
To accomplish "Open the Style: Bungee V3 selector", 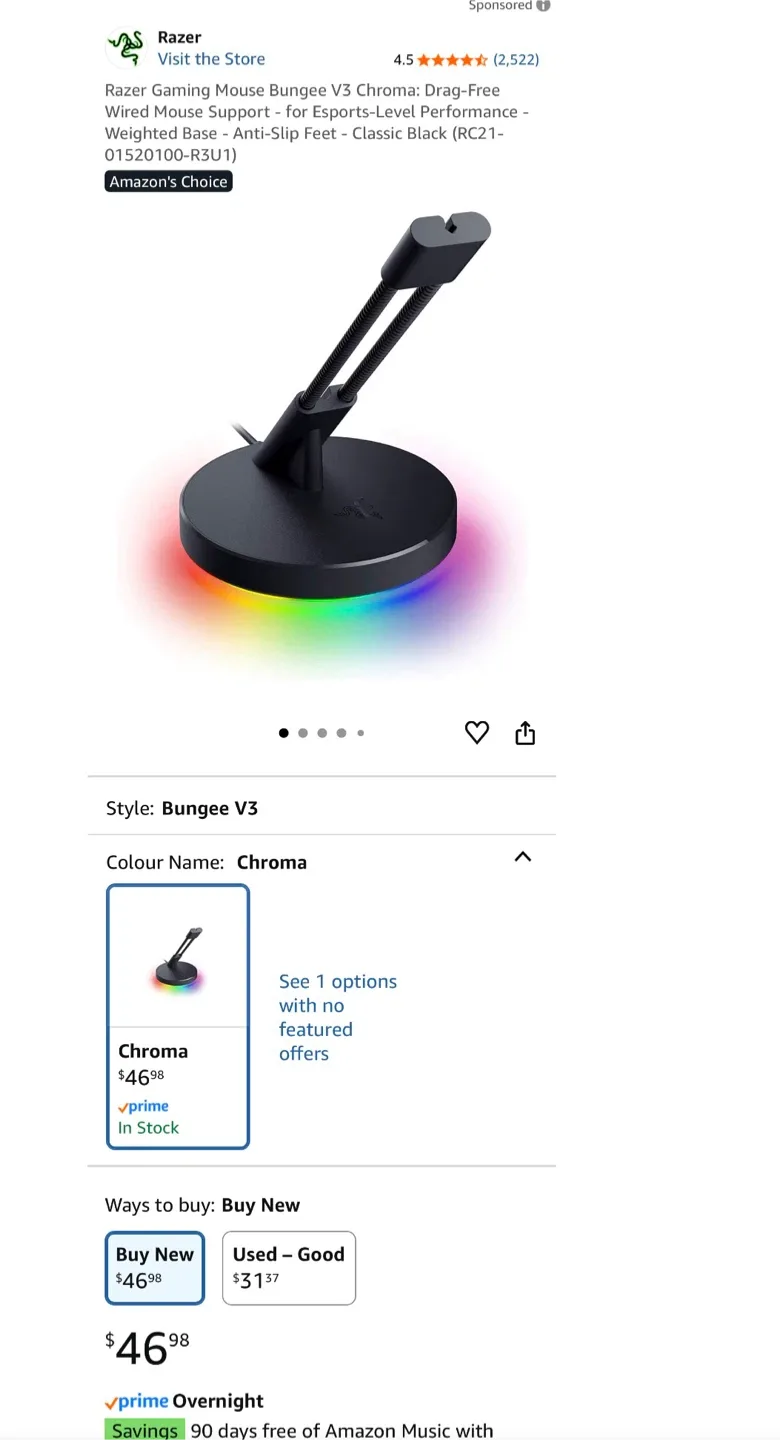I will click(x=322, y=808).
